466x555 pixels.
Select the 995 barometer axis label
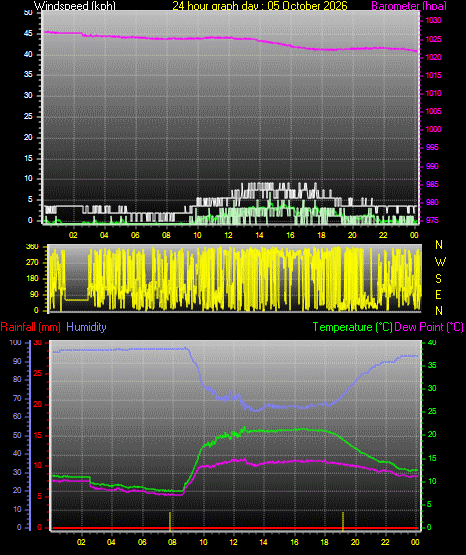point(432,148)
